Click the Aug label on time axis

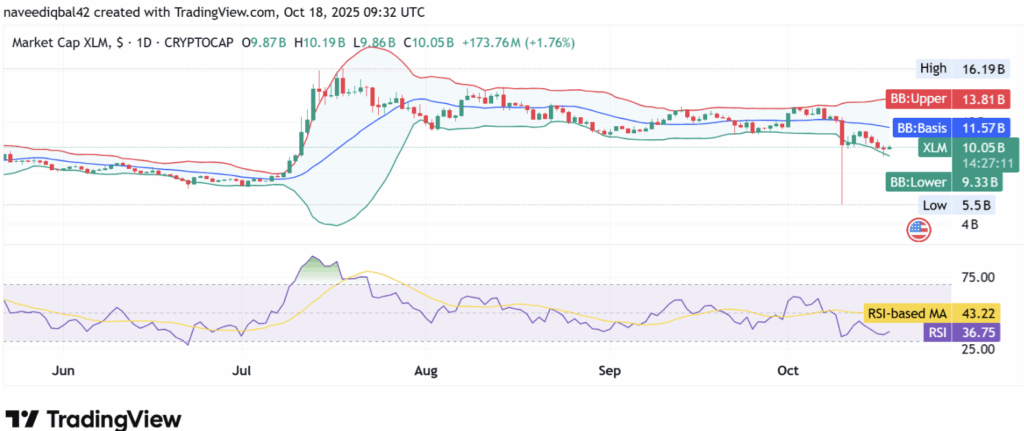(x=425, y=371)
